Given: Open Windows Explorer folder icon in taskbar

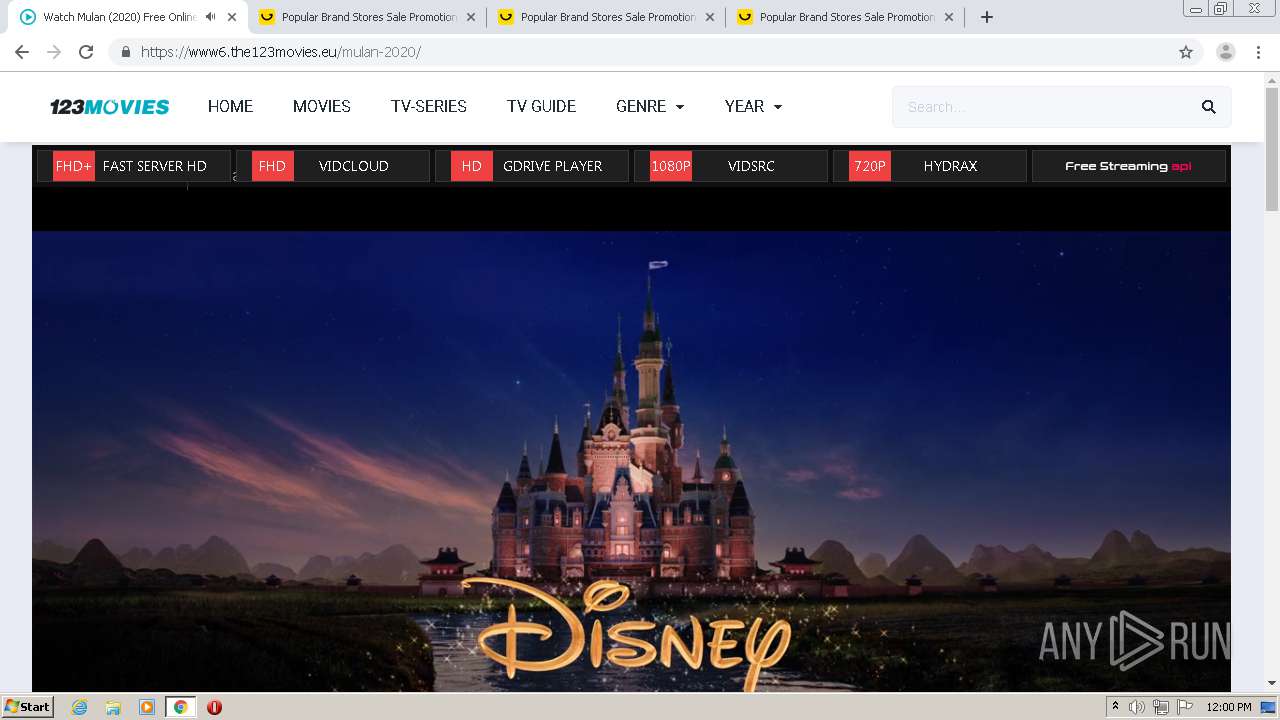Looking at the screenshot, I should pyautogui.click(x=113, y=707).
